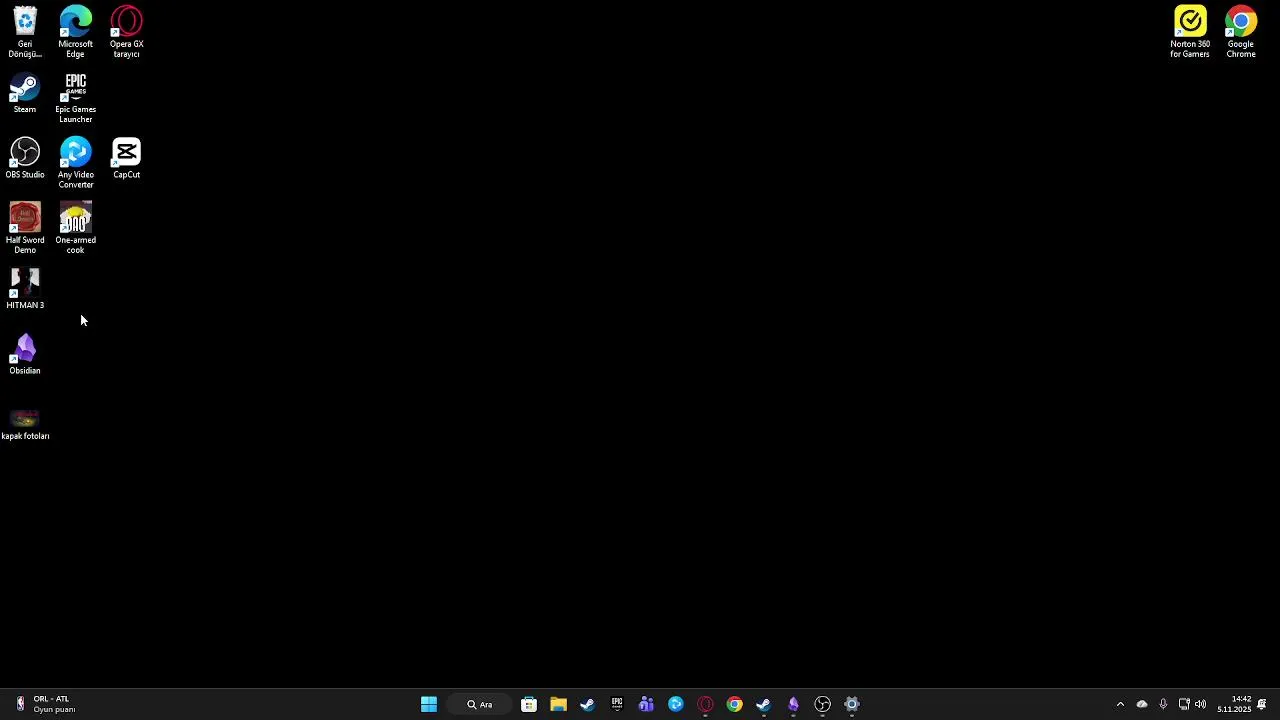The height and width of the screenshot is (720, 1280).
Task: Open the clock showing 14:42
Action: click(x=1234, y=704)
